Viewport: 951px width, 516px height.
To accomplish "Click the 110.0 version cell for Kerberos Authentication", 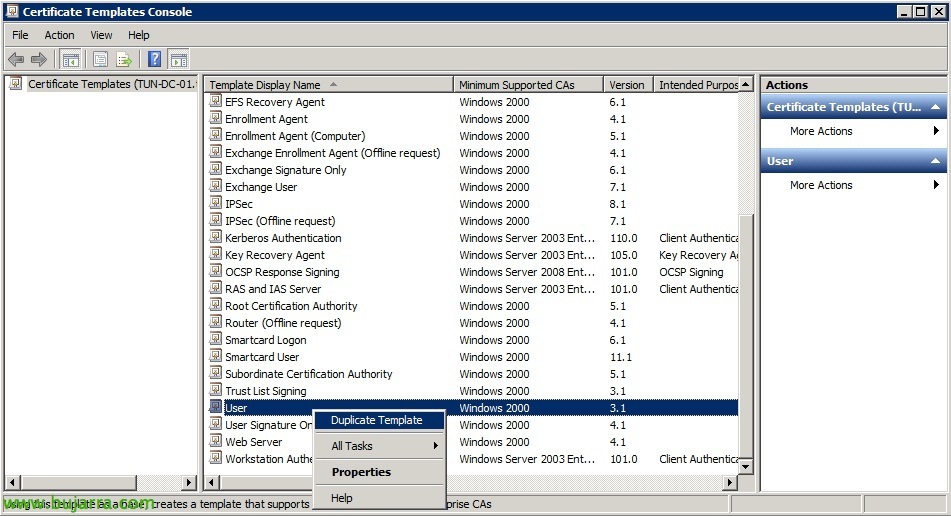I will click(x=623, y=238).
